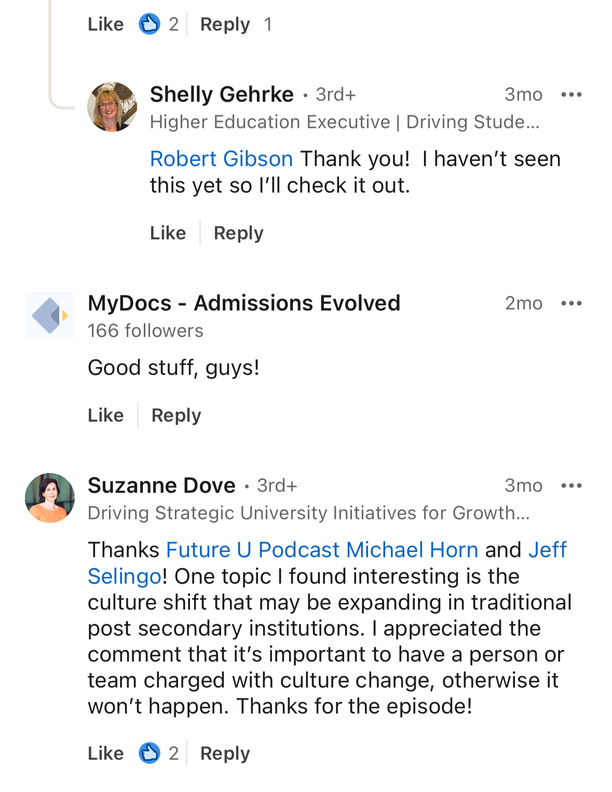This screenshot has height=792, width=612.
Task: Reply to Suzanne Dove's comment
Action: coord(225,754)
